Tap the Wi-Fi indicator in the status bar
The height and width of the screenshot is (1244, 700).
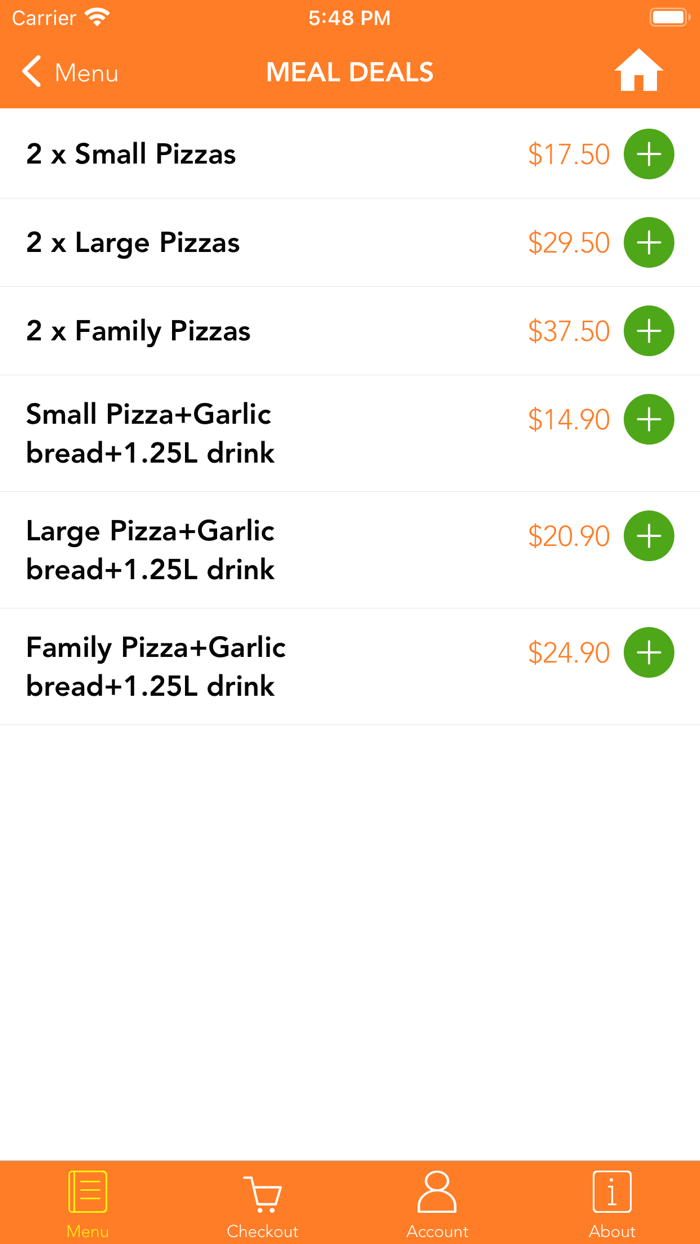point(97,16)
